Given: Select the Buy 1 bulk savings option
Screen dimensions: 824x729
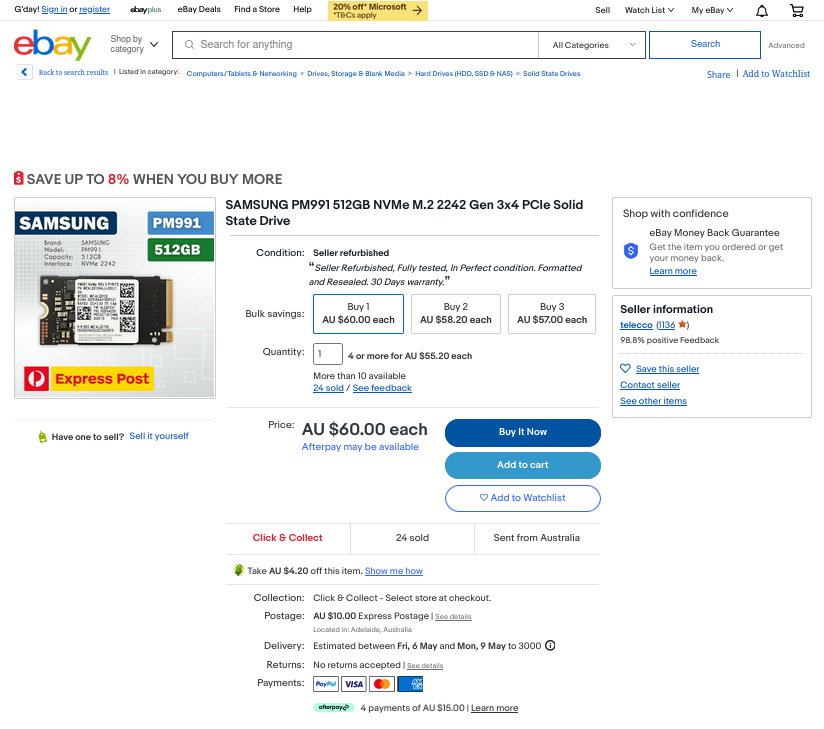Looking at the screenshot, I should [x=358, y=314].
